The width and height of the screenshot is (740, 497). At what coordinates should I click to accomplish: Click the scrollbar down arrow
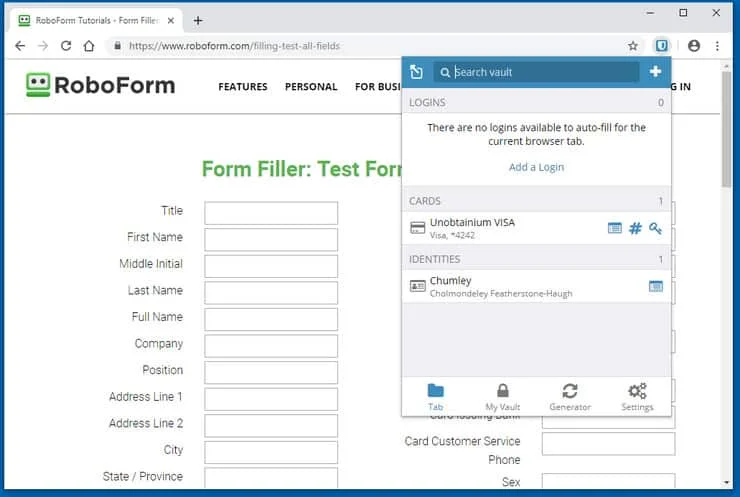pyautogui.click(x=727, y=482)
